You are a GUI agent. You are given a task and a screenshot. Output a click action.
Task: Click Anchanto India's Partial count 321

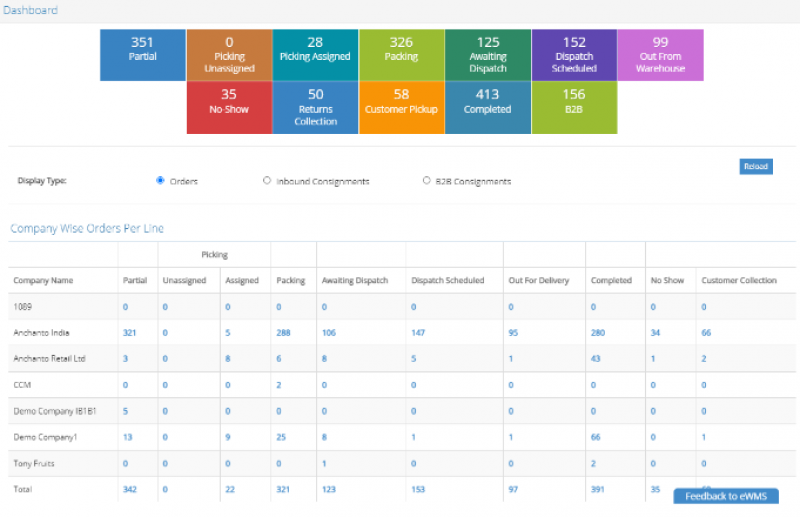click(128, 333)
